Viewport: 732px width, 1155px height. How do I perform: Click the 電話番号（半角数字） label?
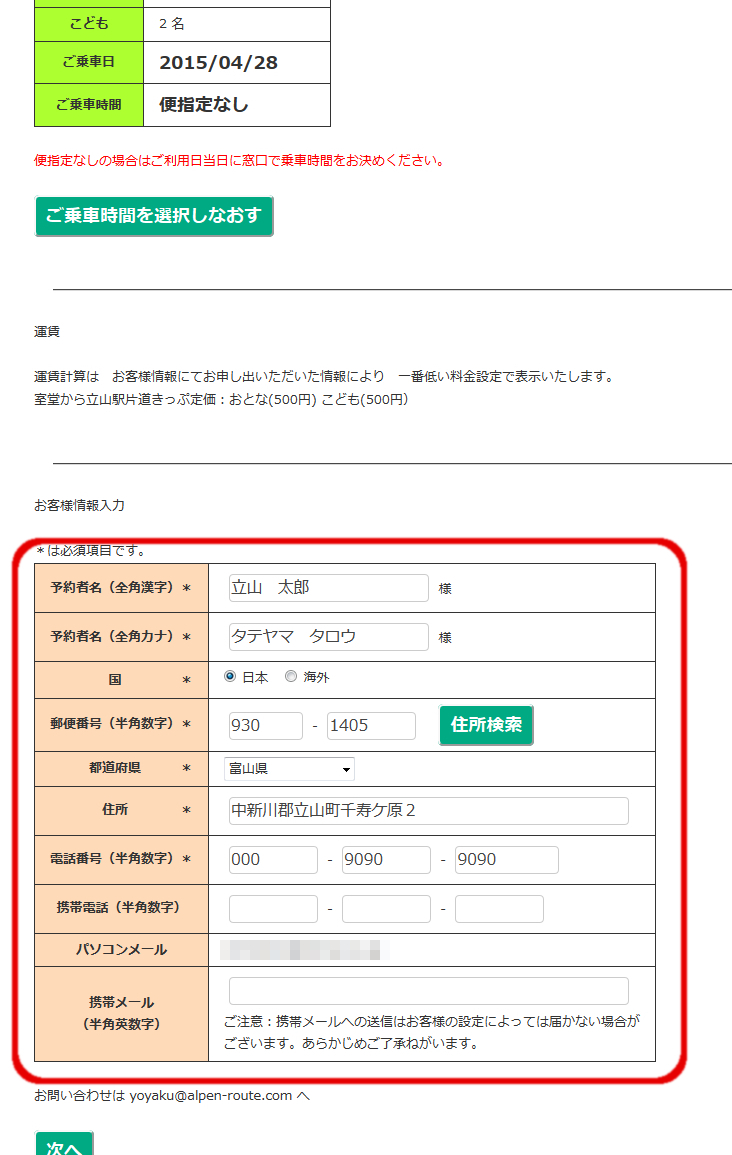pos(121,859)
